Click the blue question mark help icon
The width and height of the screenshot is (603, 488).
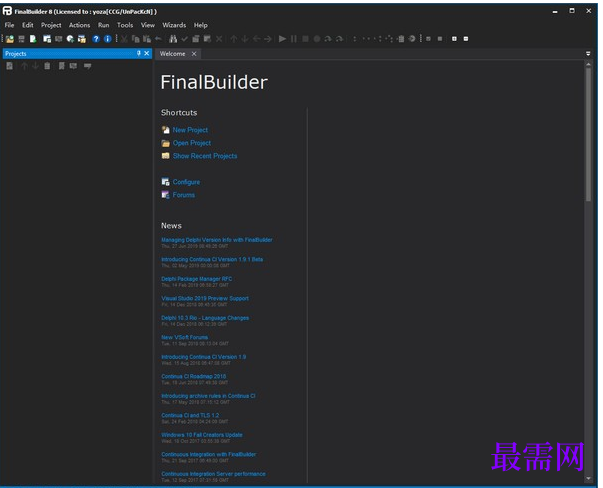click(96, 39)
